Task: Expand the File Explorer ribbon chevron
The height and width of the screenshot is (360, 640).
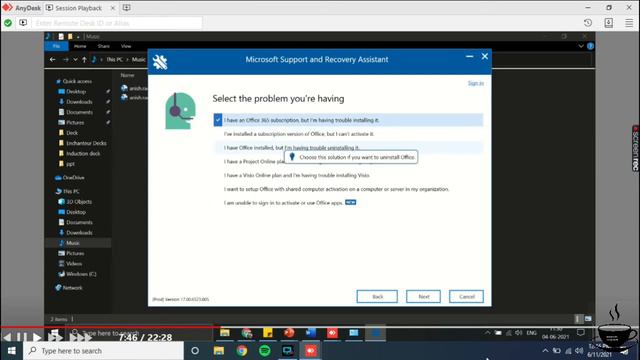Action: click(581, 46)
